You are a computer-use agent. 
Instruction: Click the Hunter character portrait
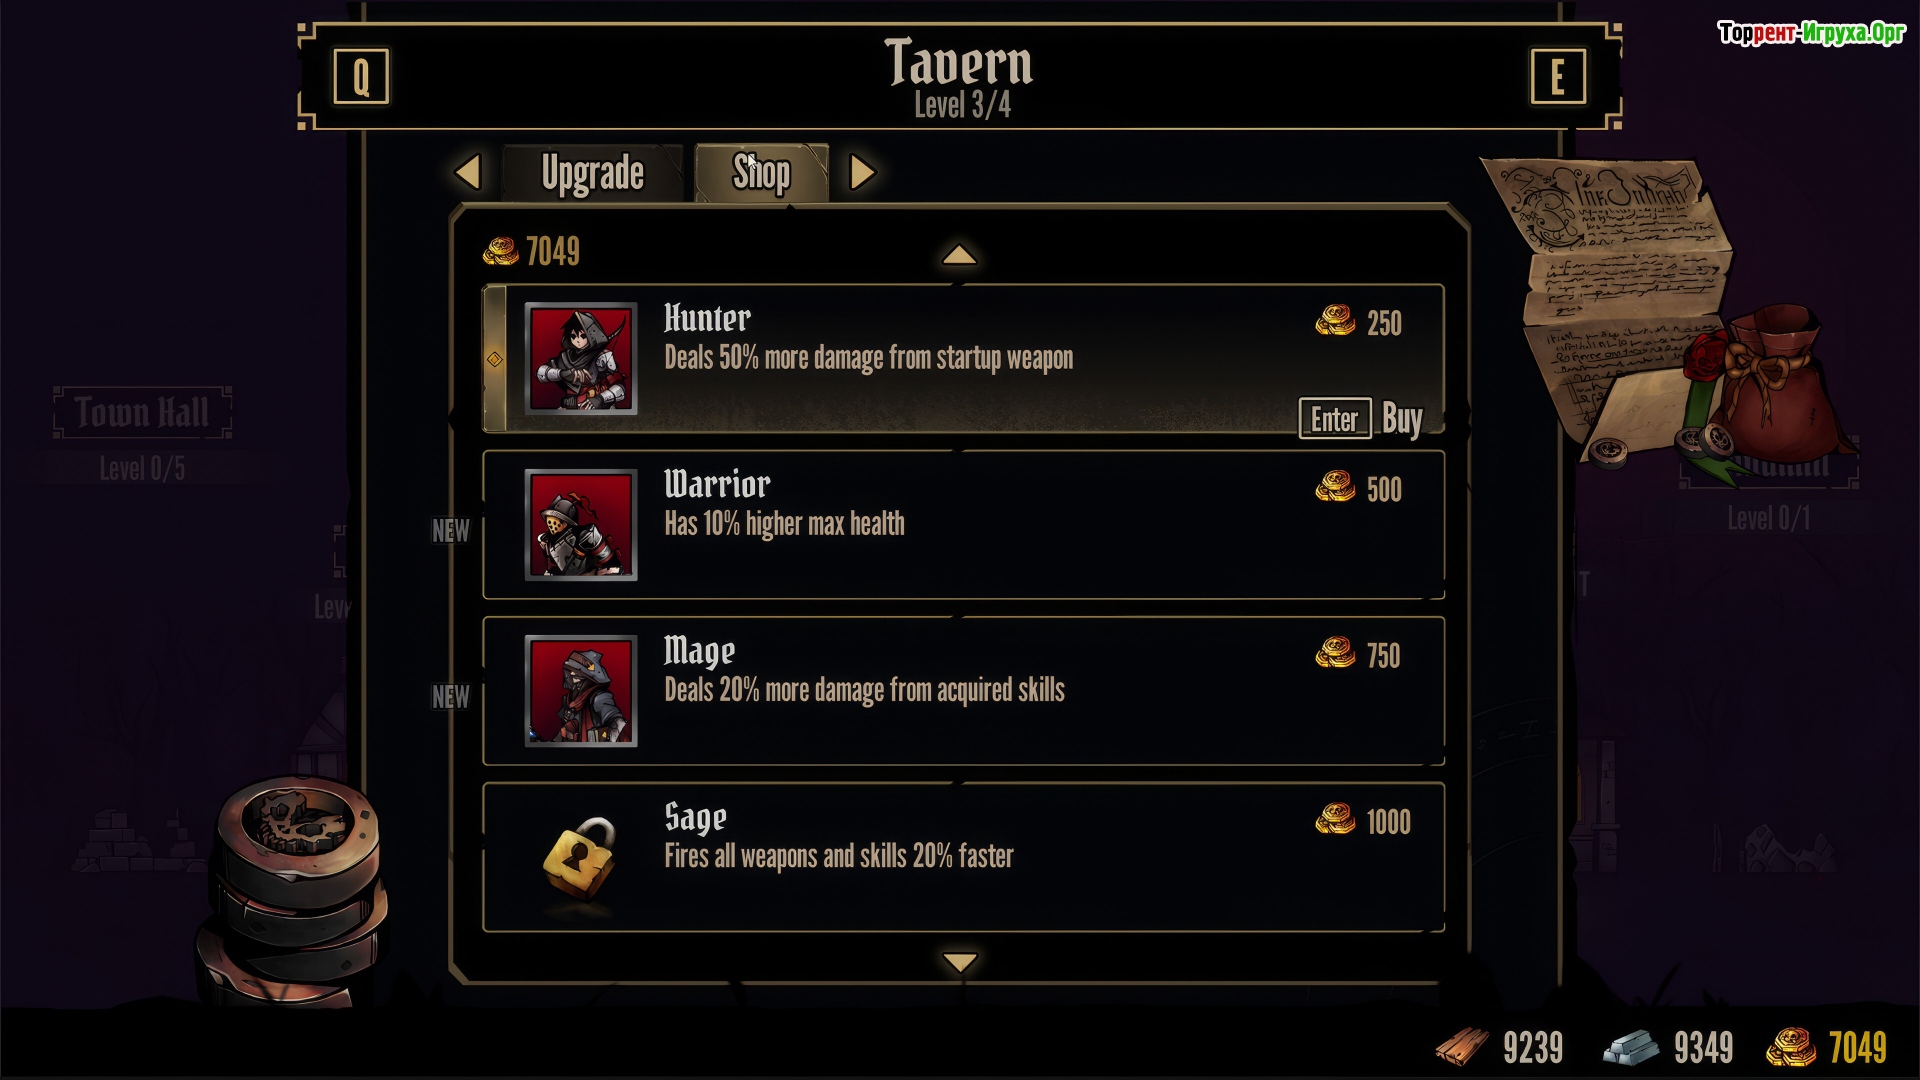(x=580, y=358)
